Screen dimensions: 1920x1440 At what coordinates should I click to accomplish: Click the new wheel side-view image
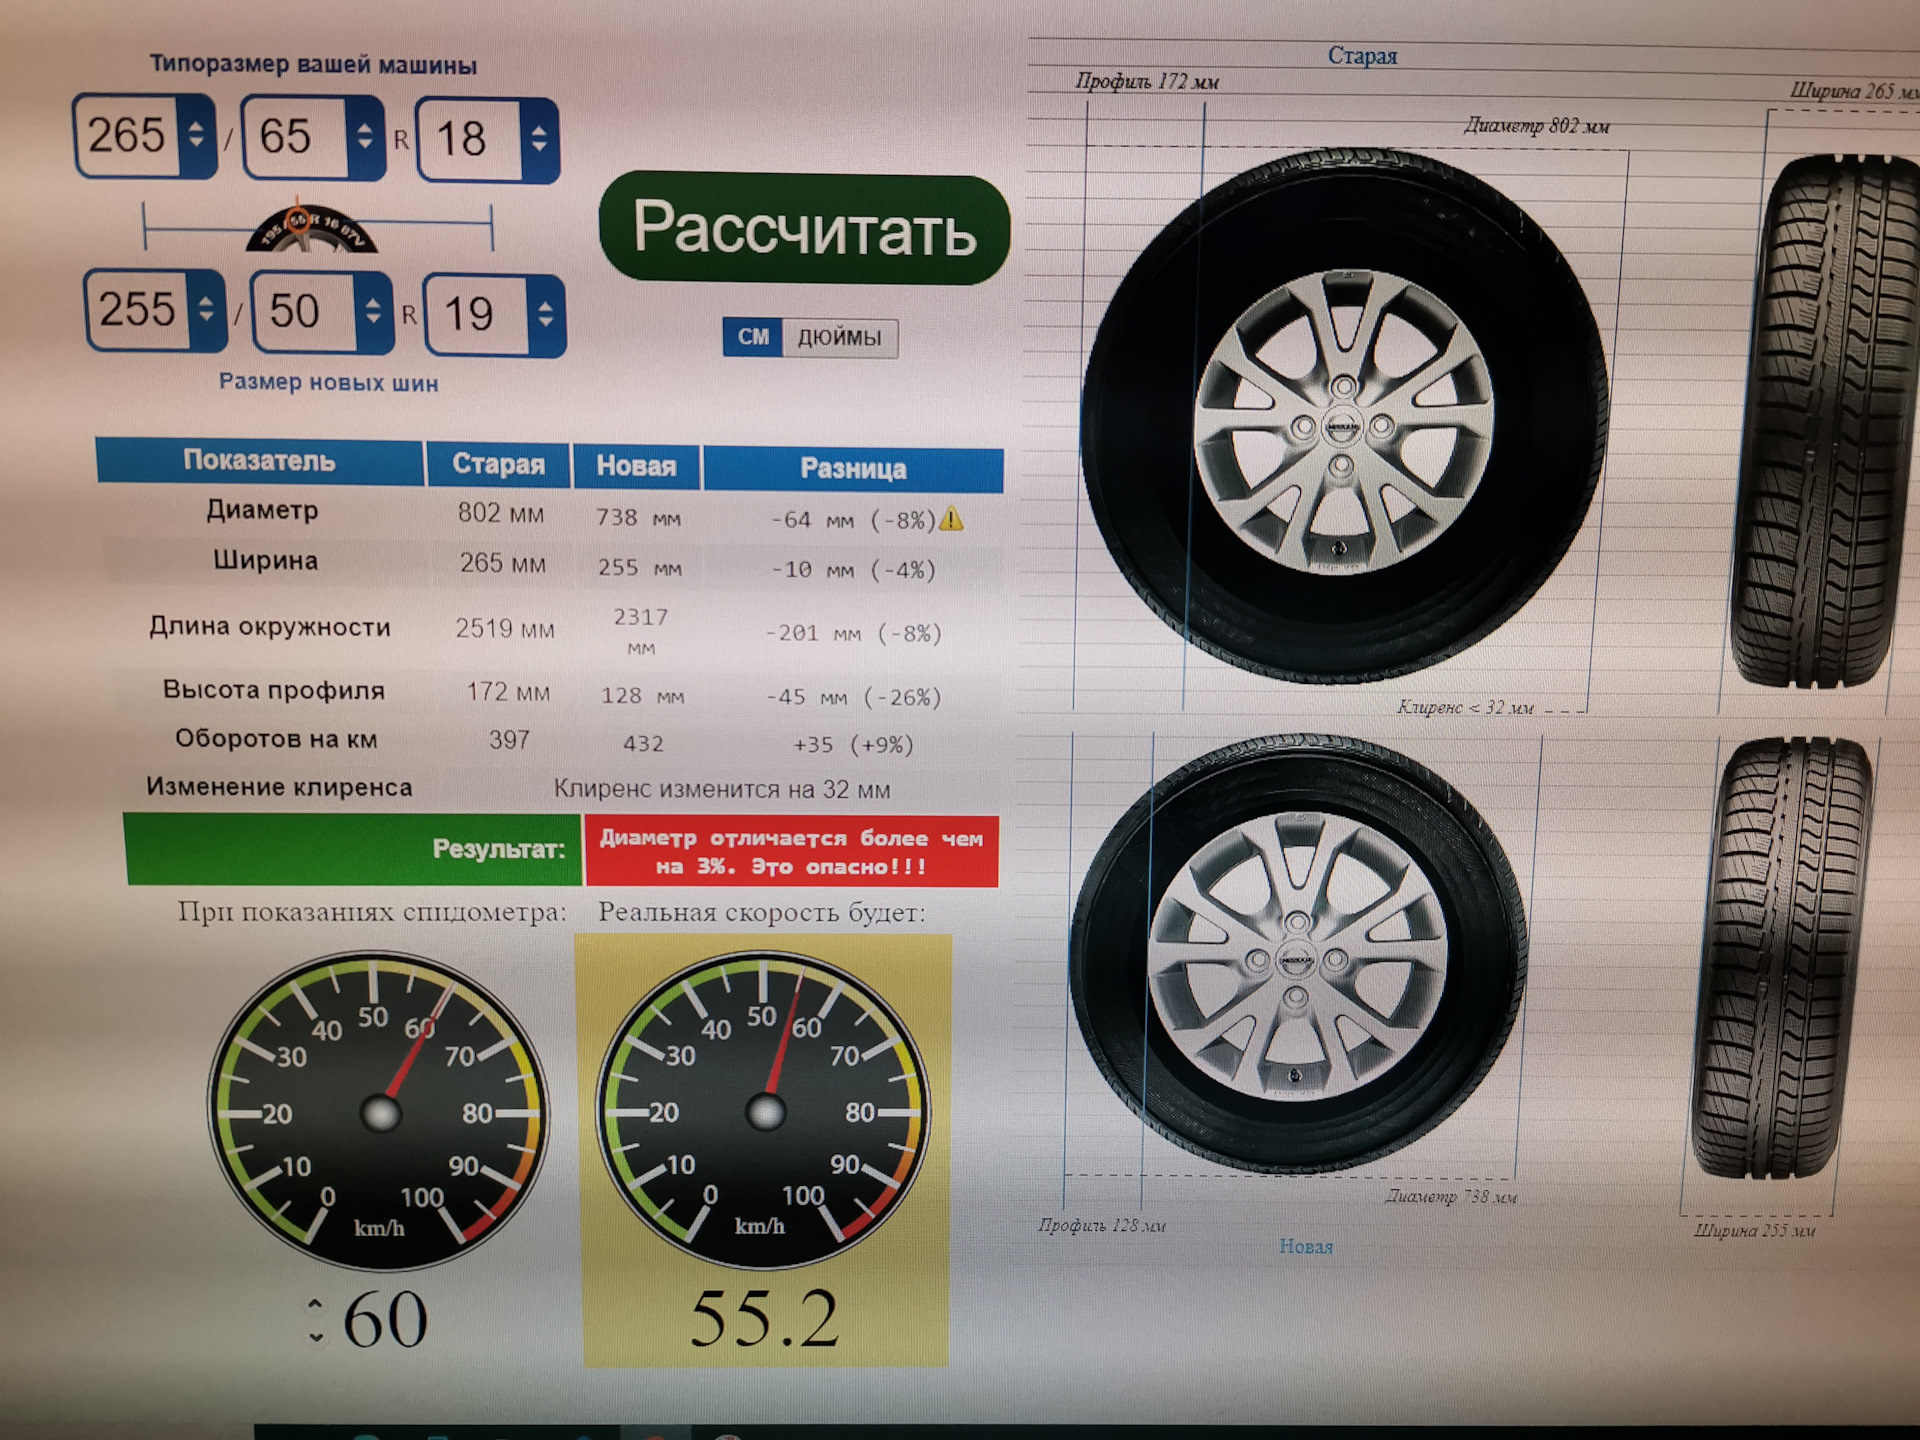[x=1297, y=958]
